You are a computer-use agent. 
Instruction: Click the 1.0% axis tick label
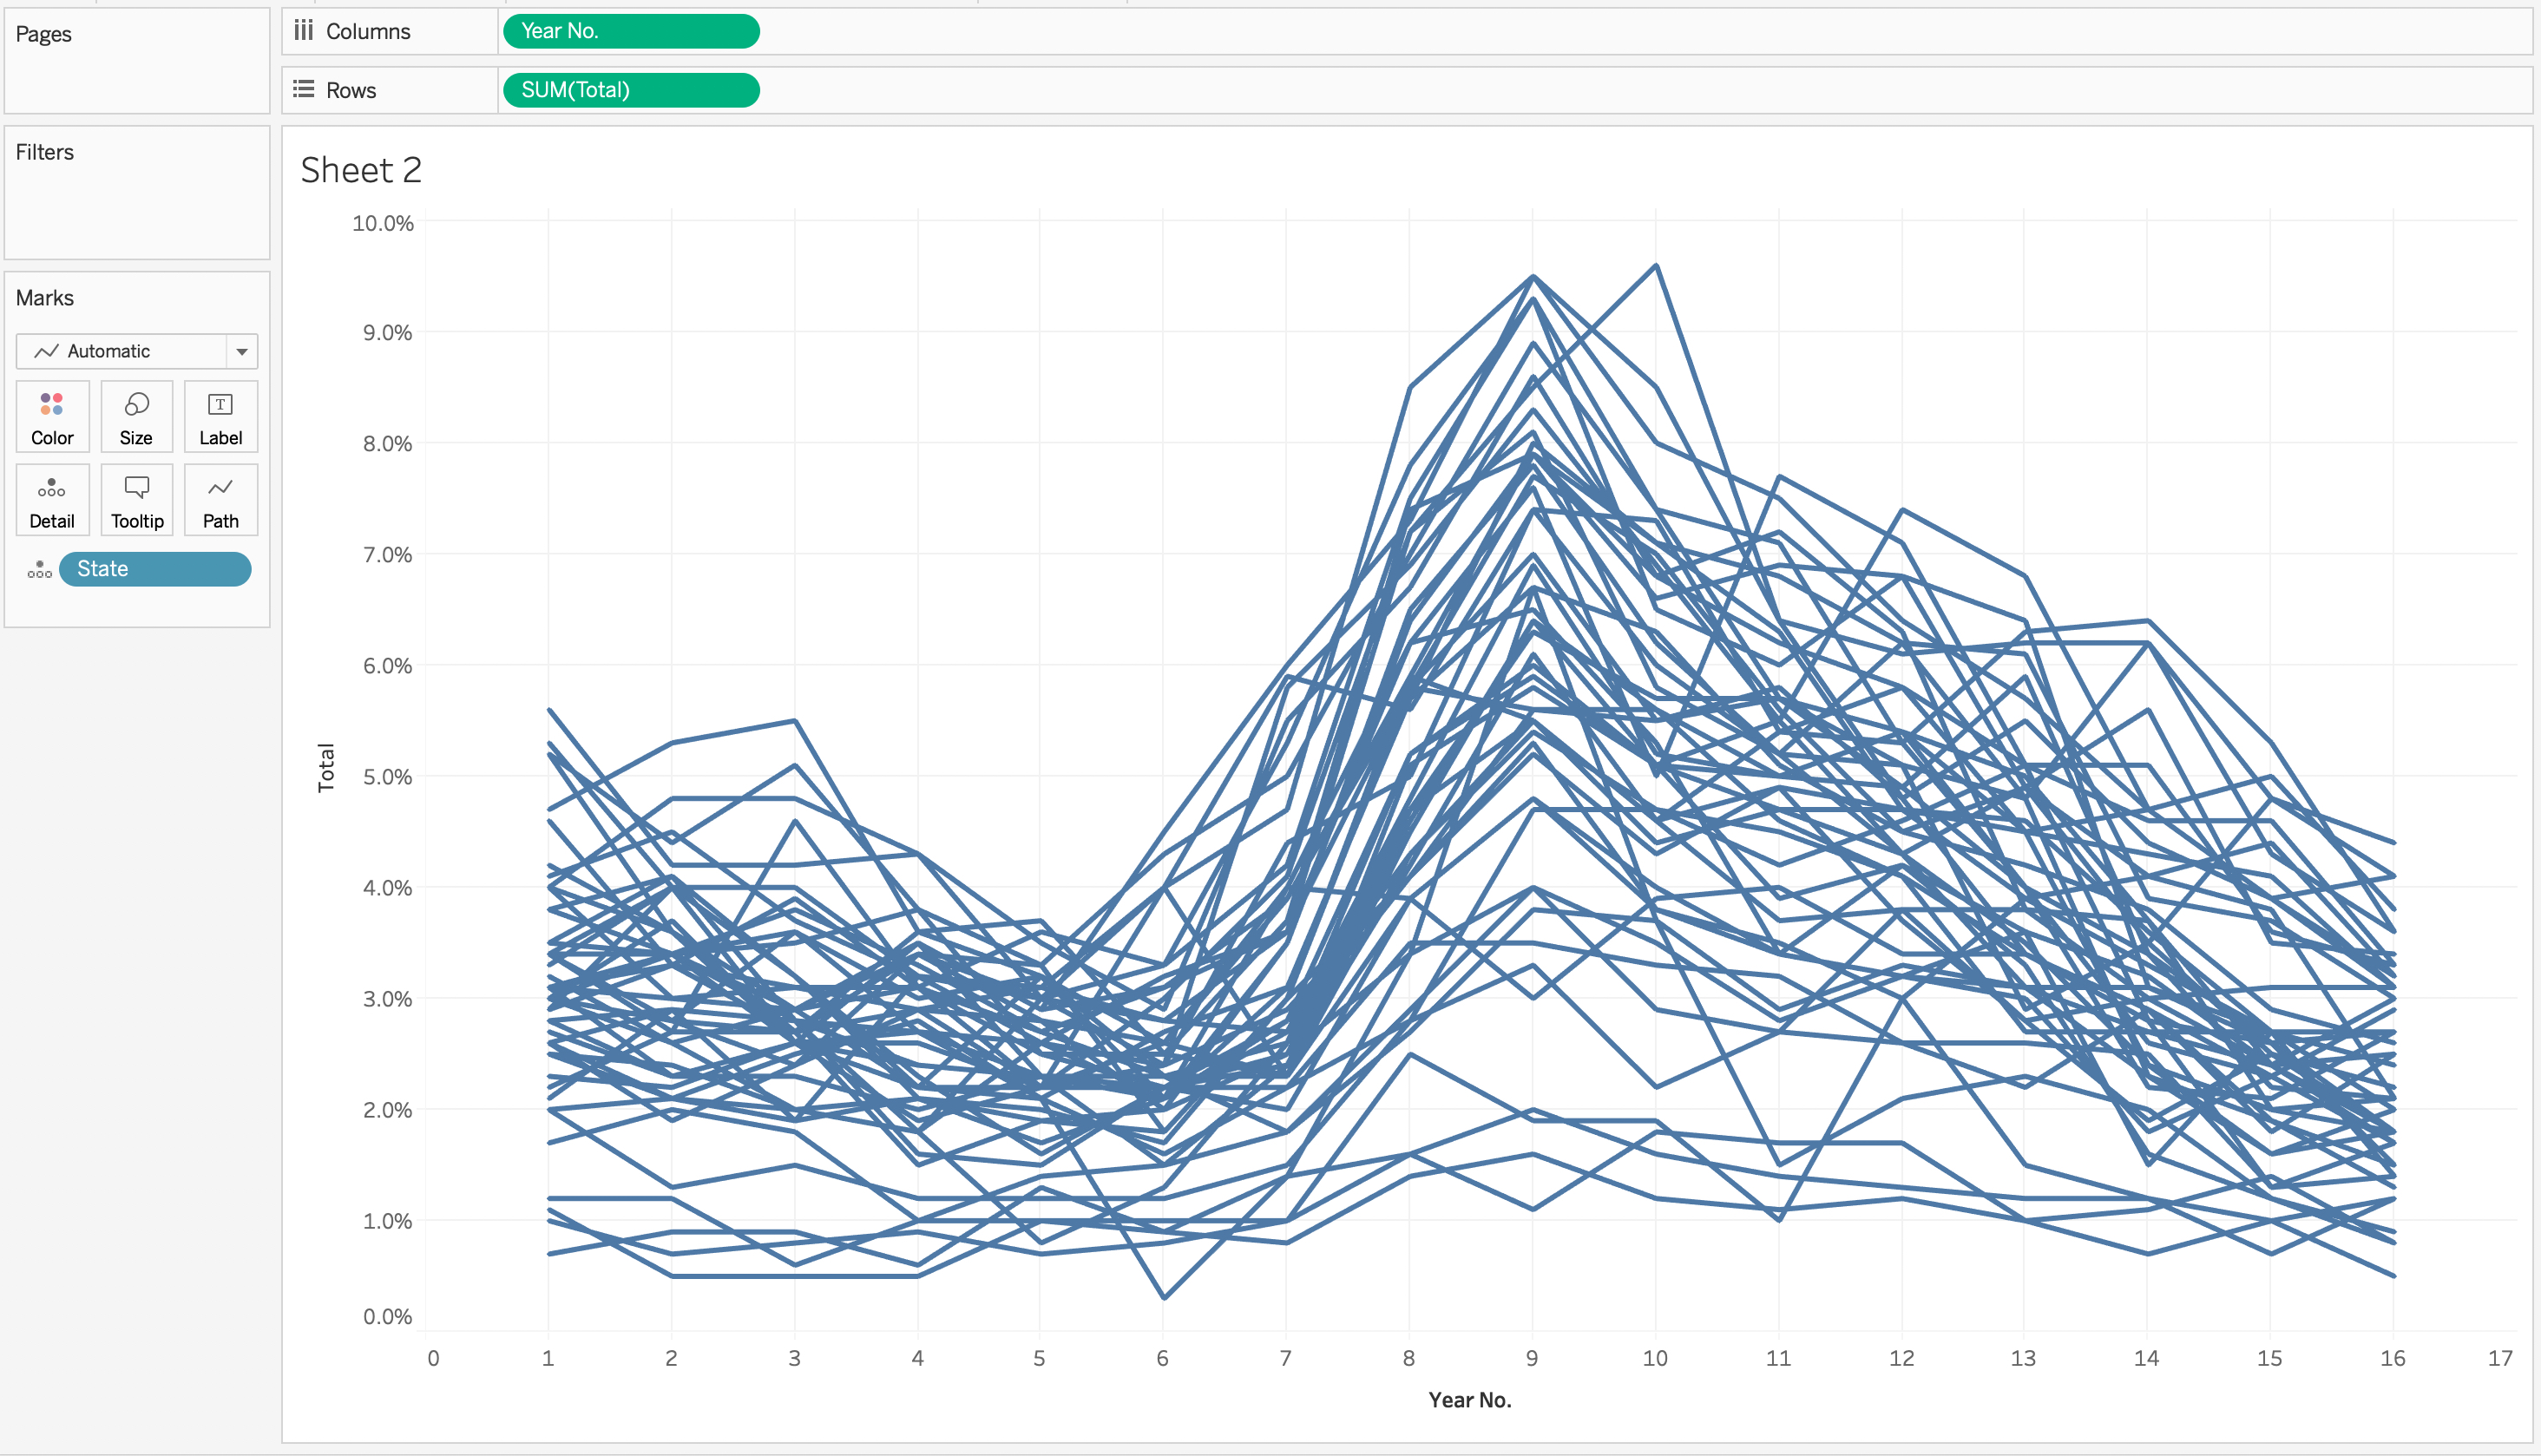pos(387,1221)
